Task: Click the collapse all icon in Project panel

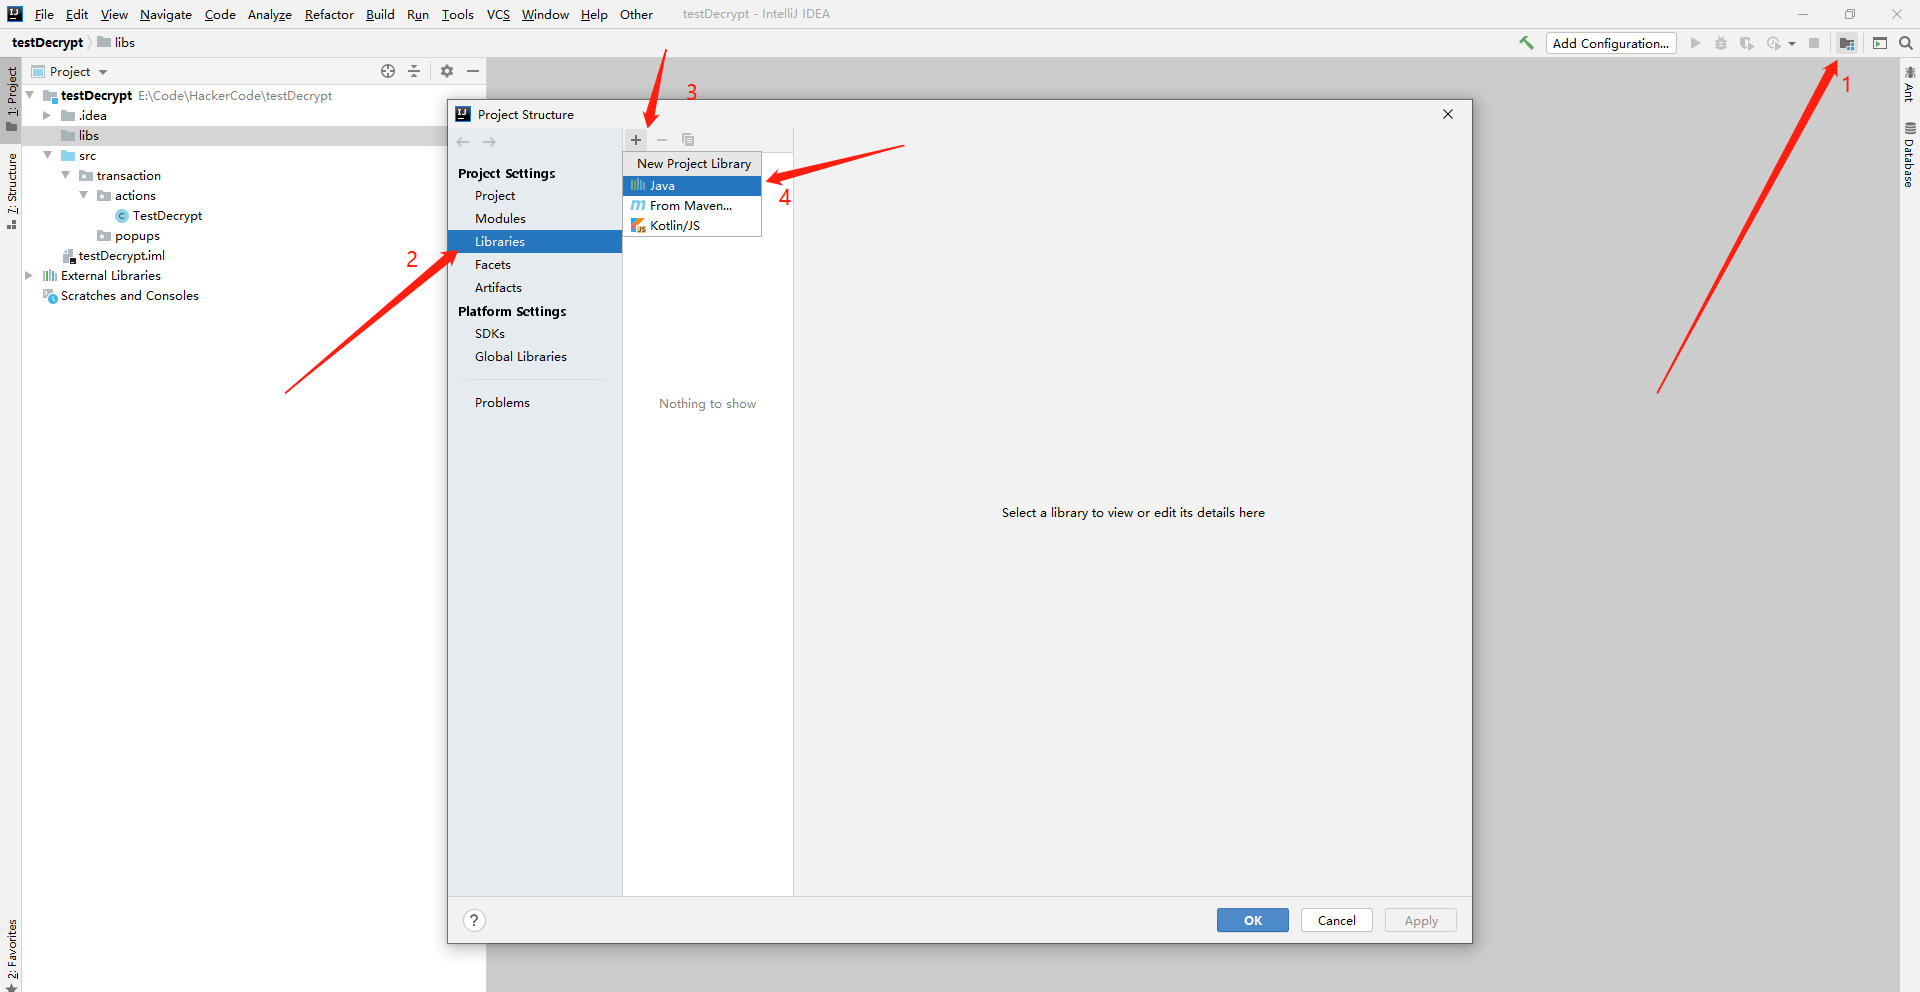Action: [x=414, y=71]
